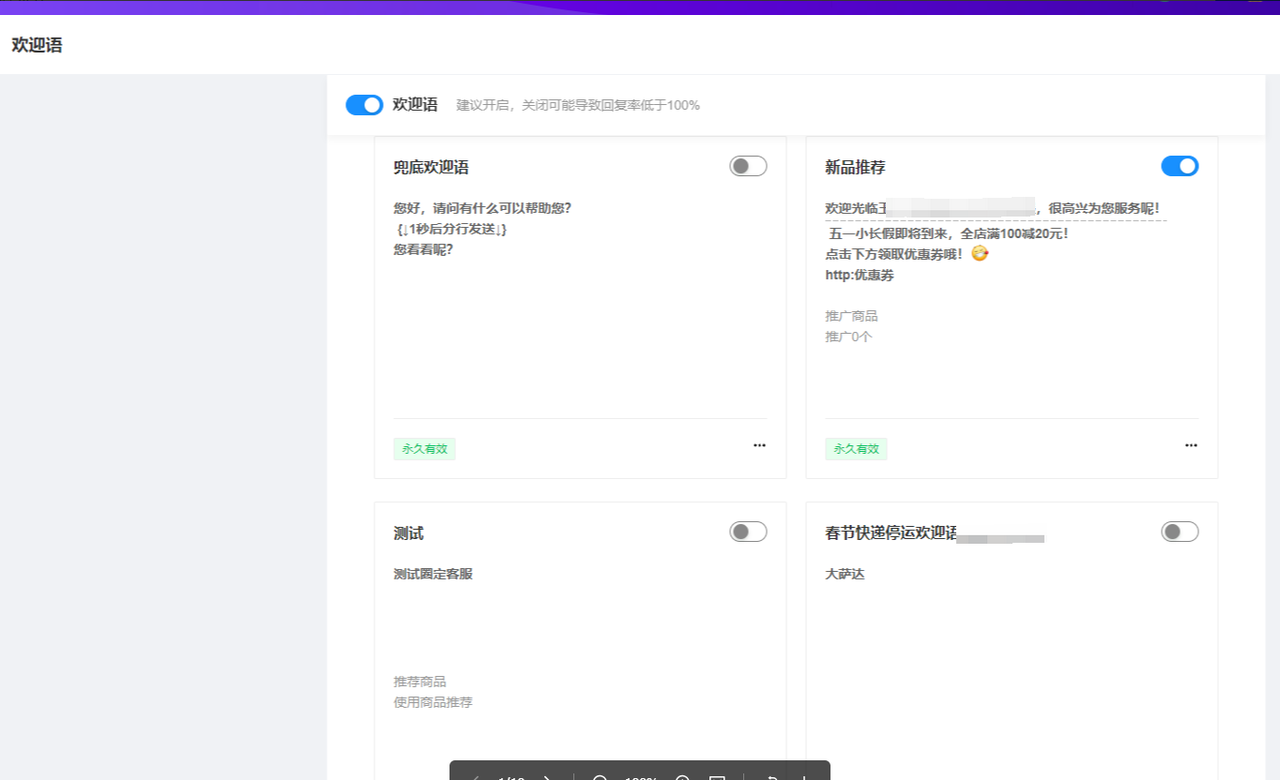Enable the 兜底欢迎语 card toggle

tap(748, 166)
